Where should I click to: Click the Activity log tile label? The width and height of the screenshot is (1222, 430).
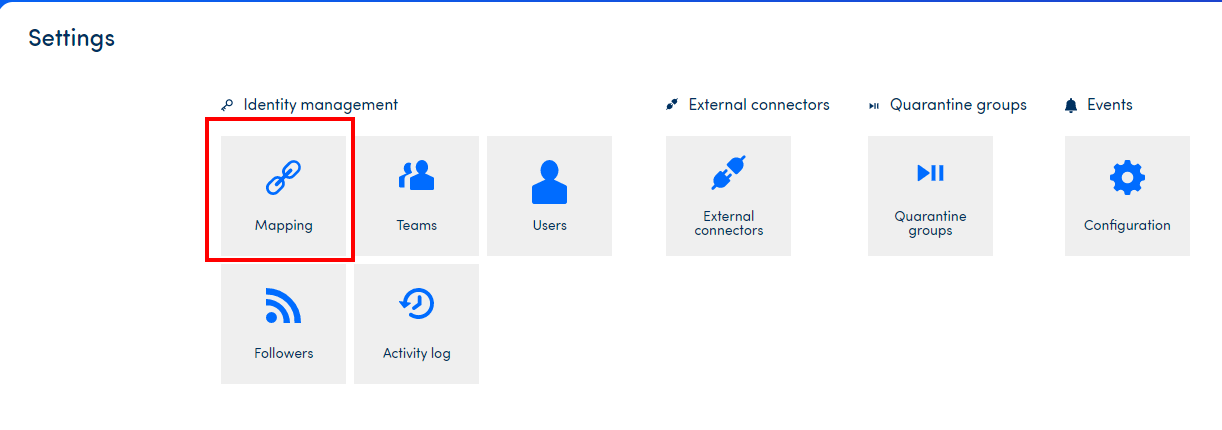coord(416,353)
